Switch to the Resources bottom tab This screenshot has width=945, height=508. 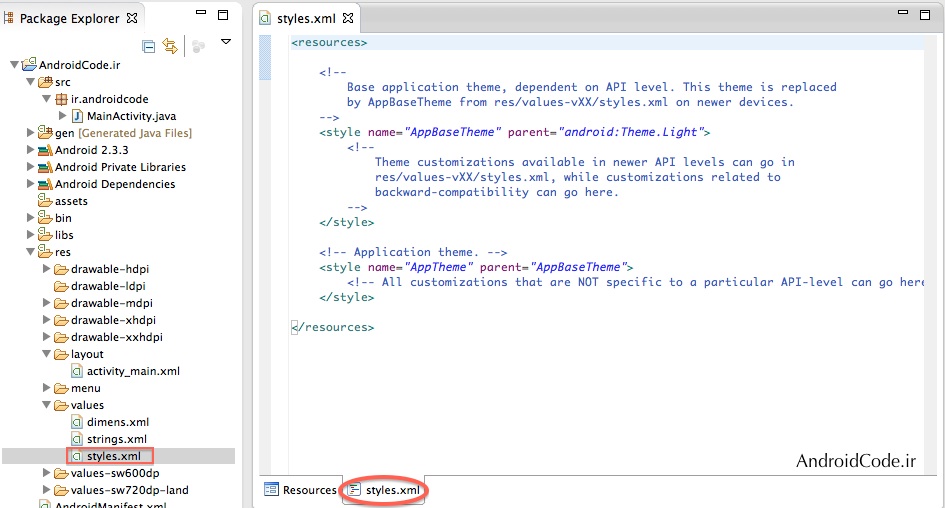(x=300, y=490)
